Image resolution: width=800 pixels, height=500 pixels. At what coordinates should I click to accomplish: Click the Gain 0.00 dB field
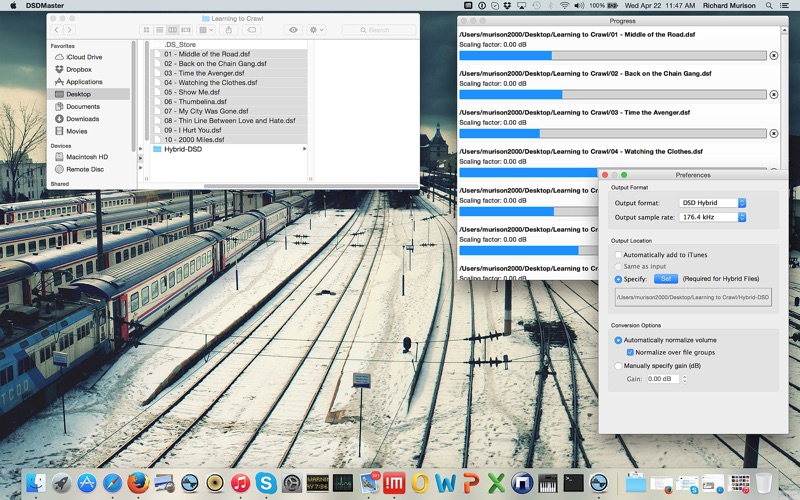[663, 379]
